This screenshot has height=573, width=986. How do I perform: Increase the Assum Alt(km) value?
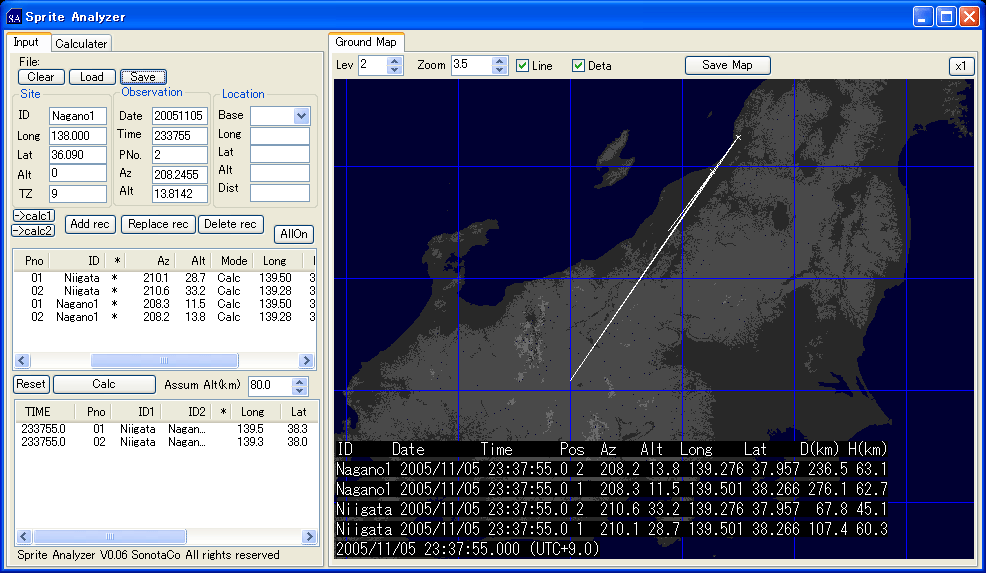pos(299,380)
